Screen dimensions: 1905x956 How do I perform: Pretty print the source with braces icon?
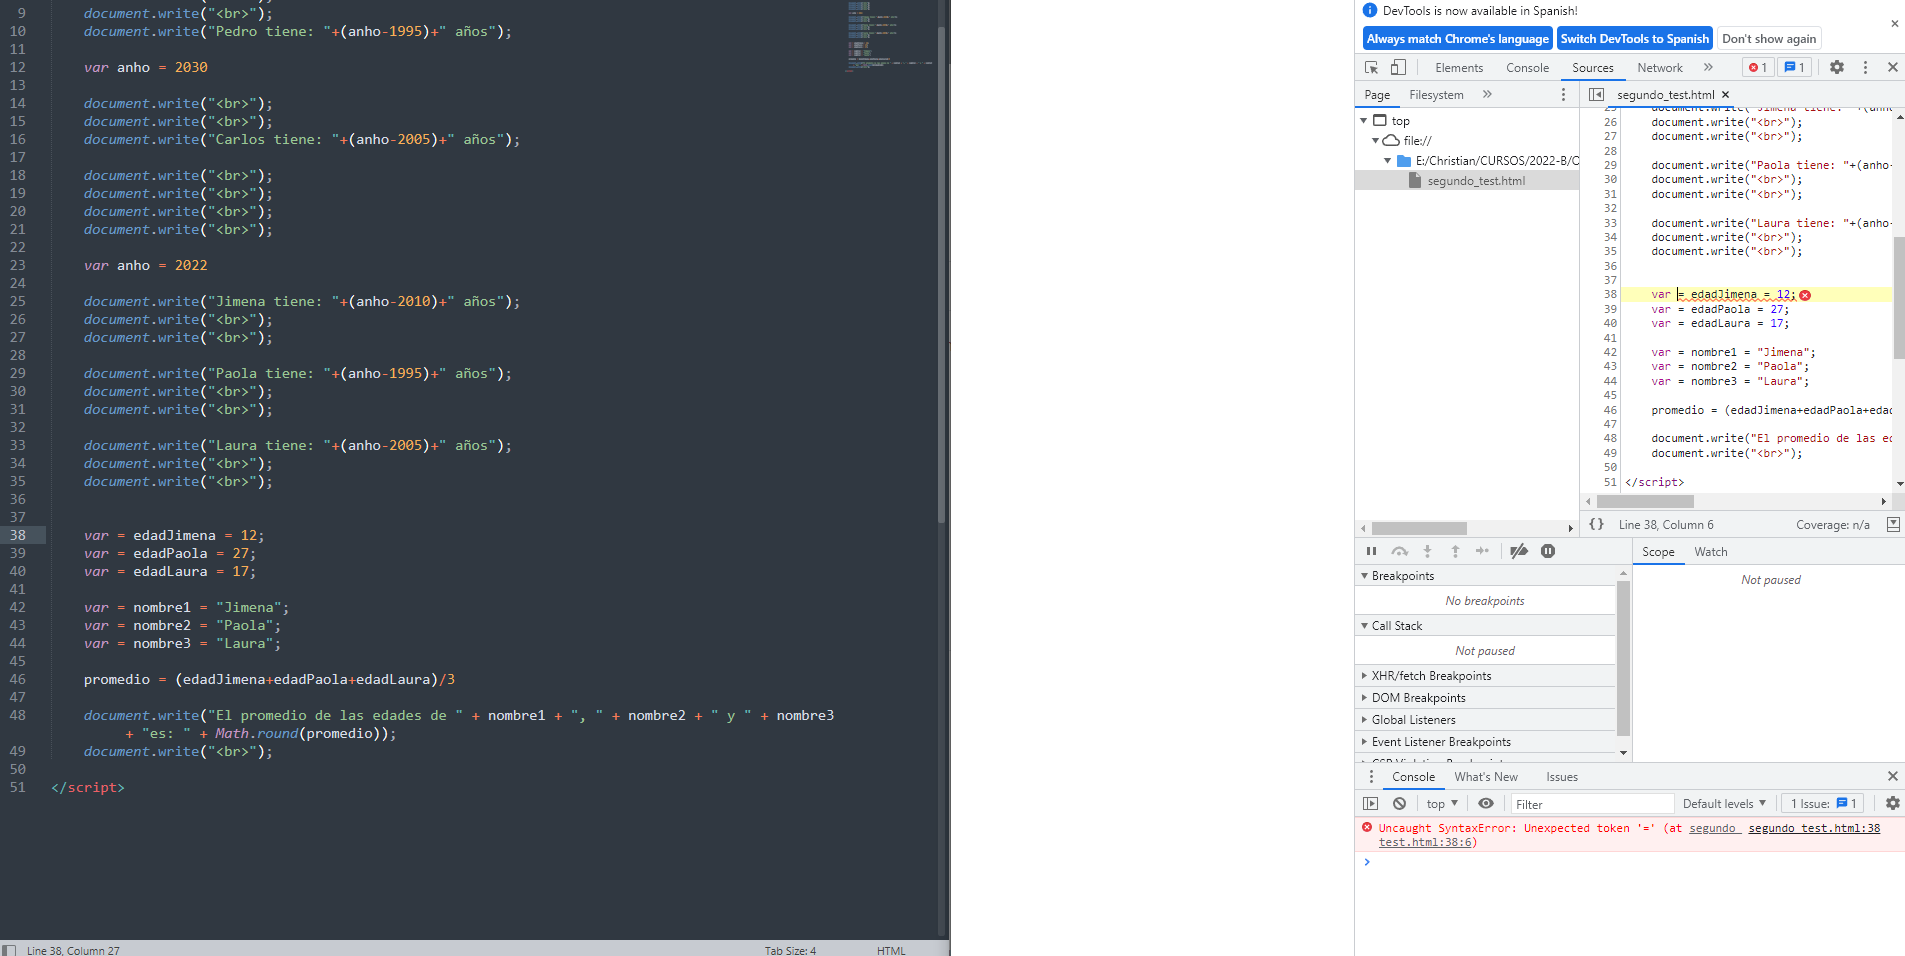click(1597, 524)
